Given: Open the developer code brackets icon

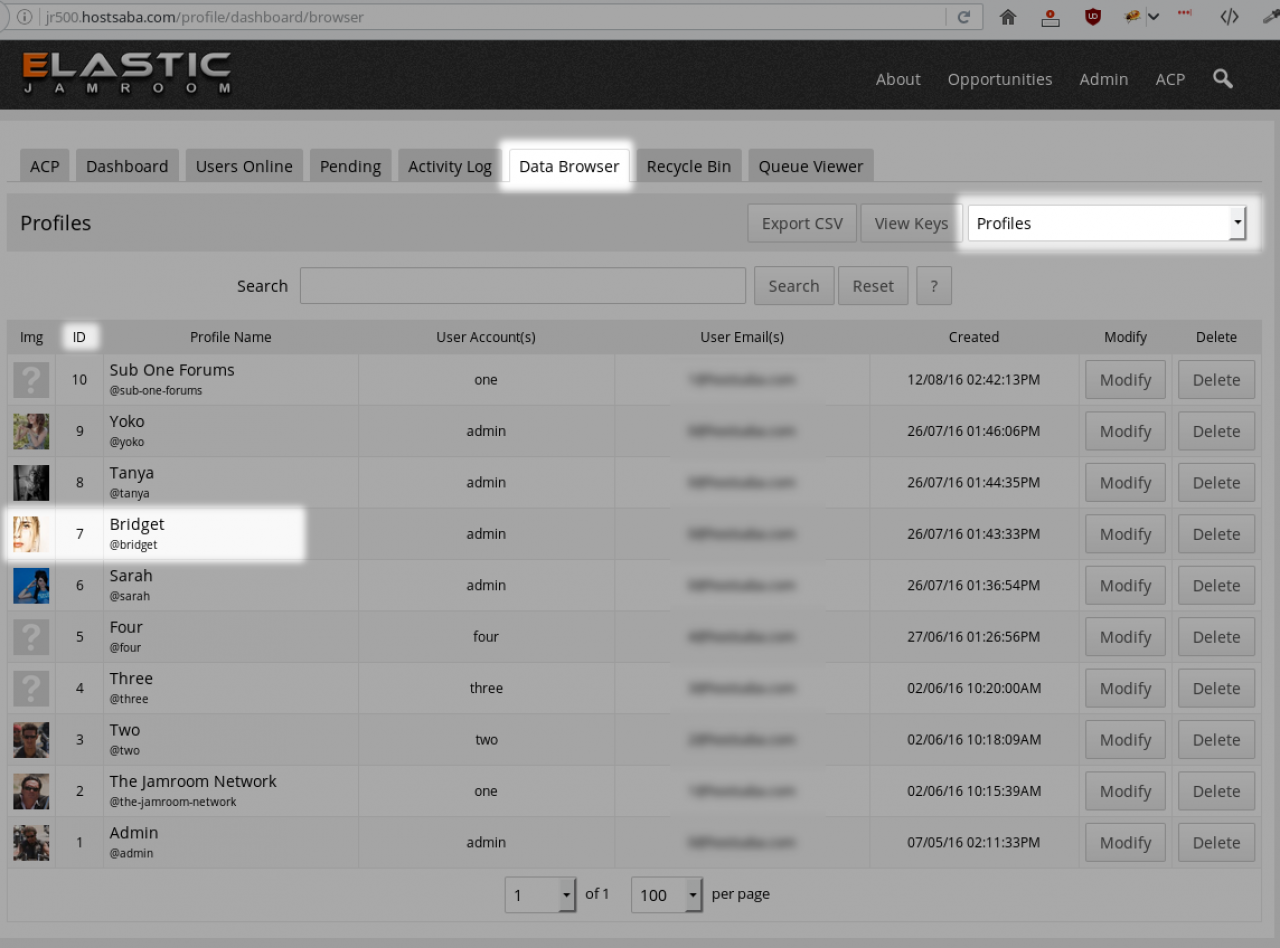Looking at the screenshot, I should (1229, 17).
